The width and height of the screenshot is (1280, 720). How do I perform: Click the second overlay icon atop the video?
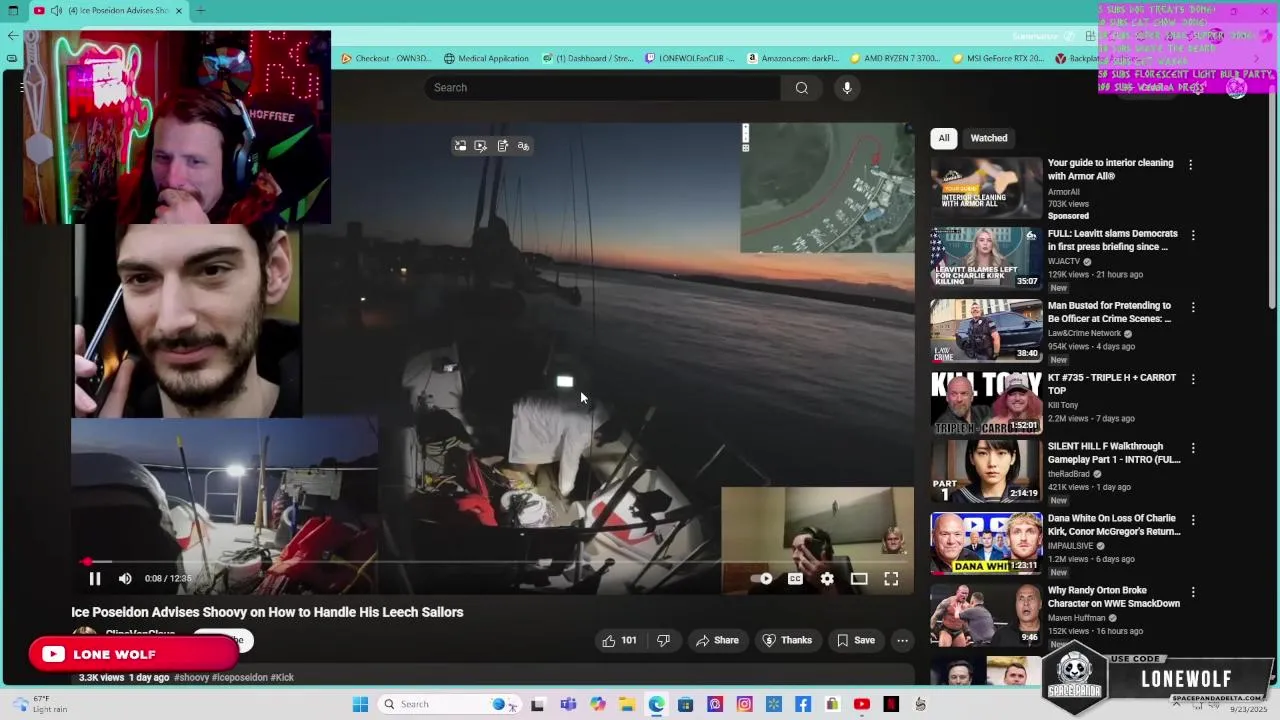coord(481,146)
